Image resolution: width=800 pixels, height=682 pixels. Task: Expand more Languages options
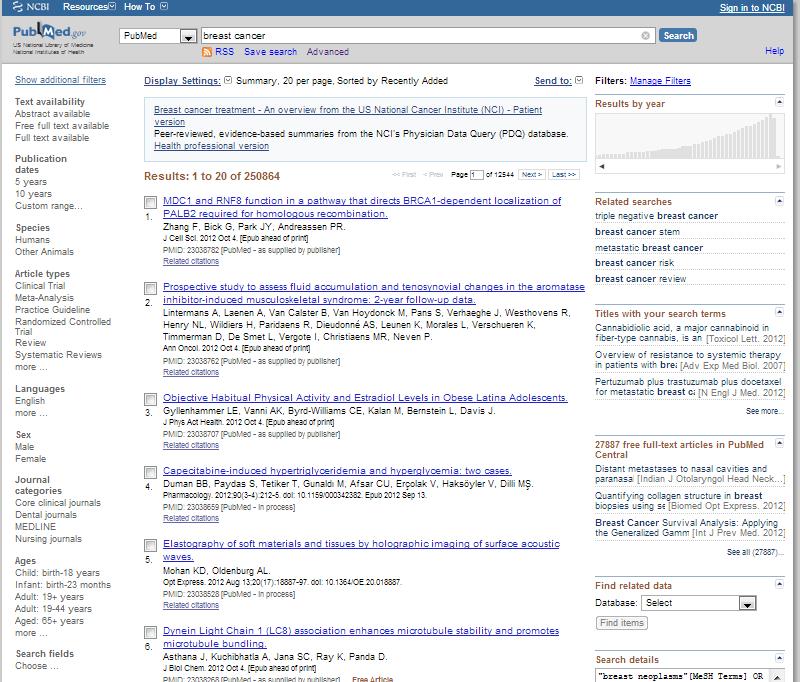[x=31, y=413]
